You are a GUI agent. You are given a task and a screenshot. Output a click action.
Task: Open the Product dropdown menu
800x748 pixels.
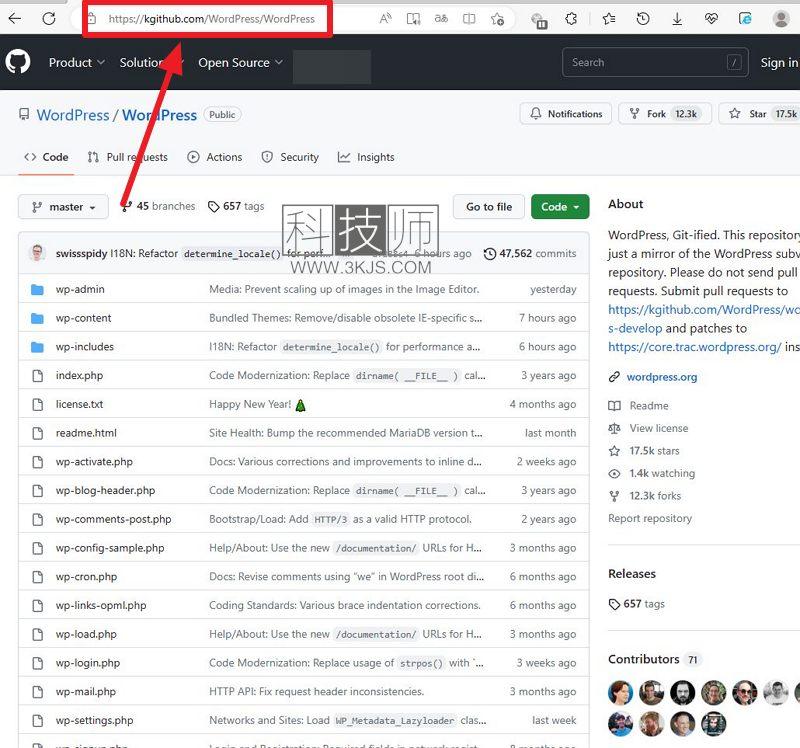pos(77,62)
